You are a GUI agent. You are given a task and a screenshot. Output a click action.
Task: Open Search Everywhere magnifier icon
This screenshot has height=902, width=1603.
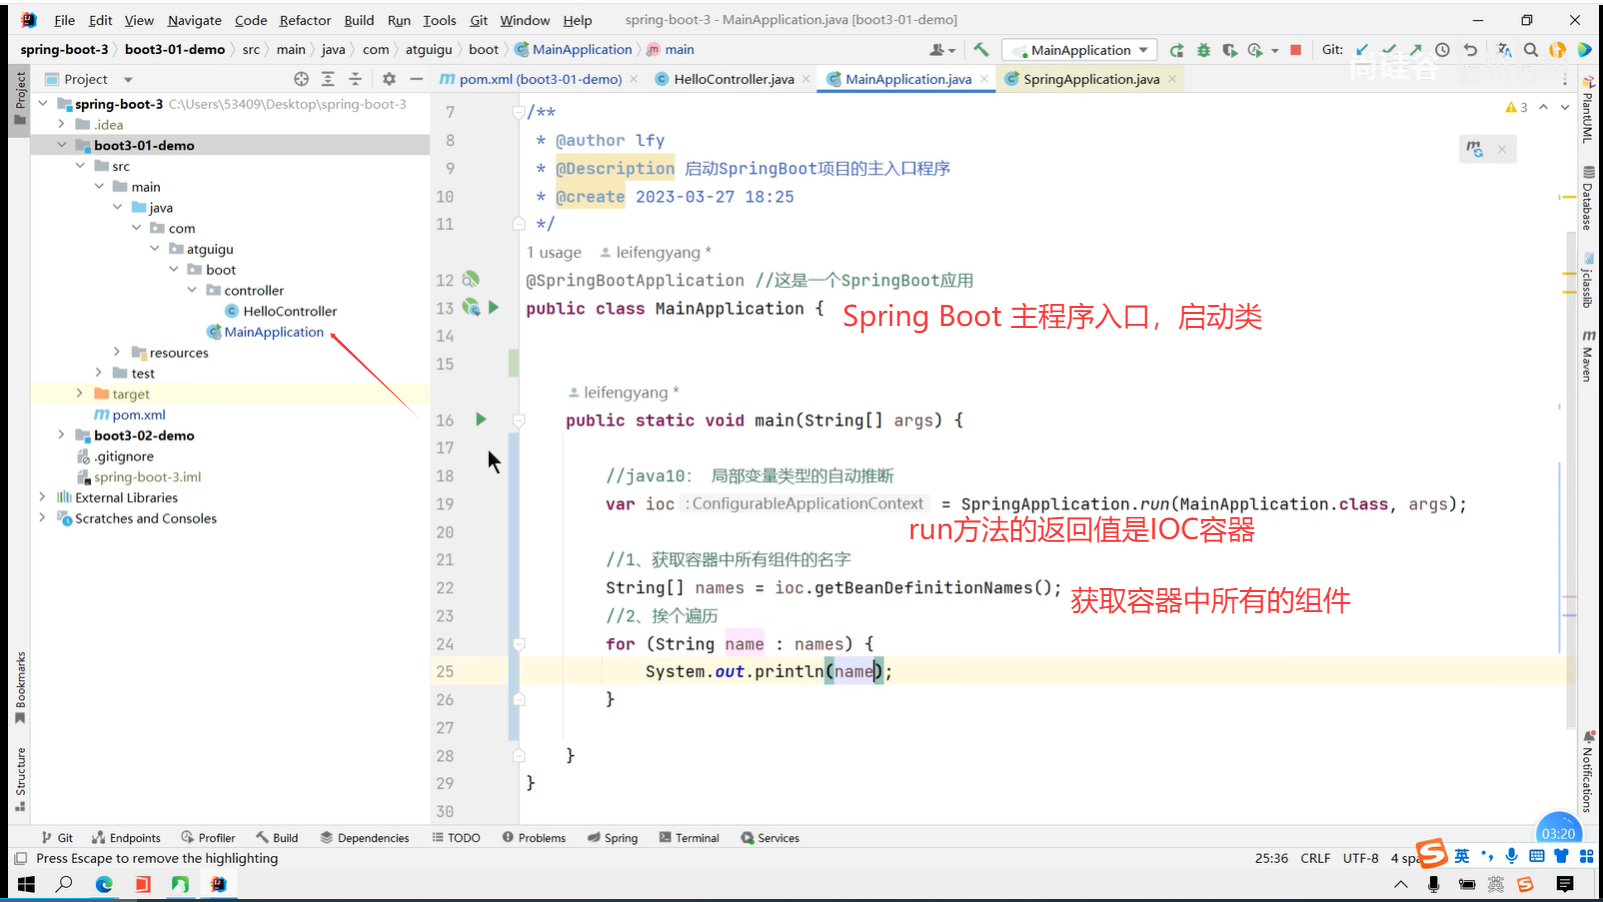coord(1531,50)
